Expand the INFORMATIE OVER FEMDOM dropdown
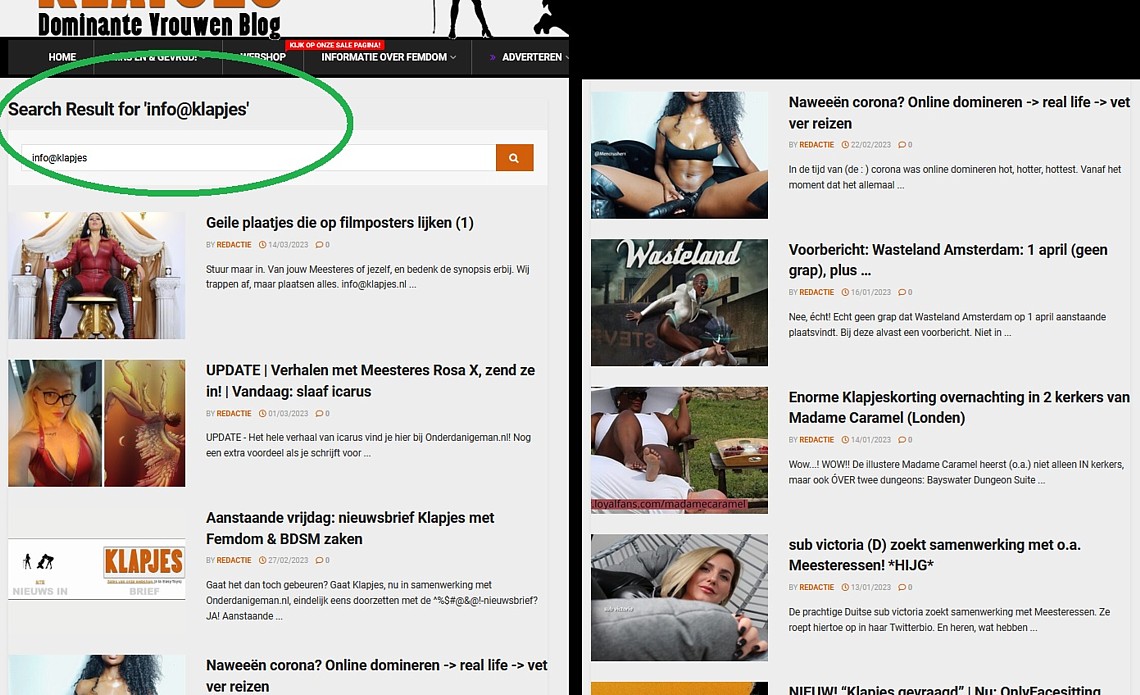 (388, 57)
